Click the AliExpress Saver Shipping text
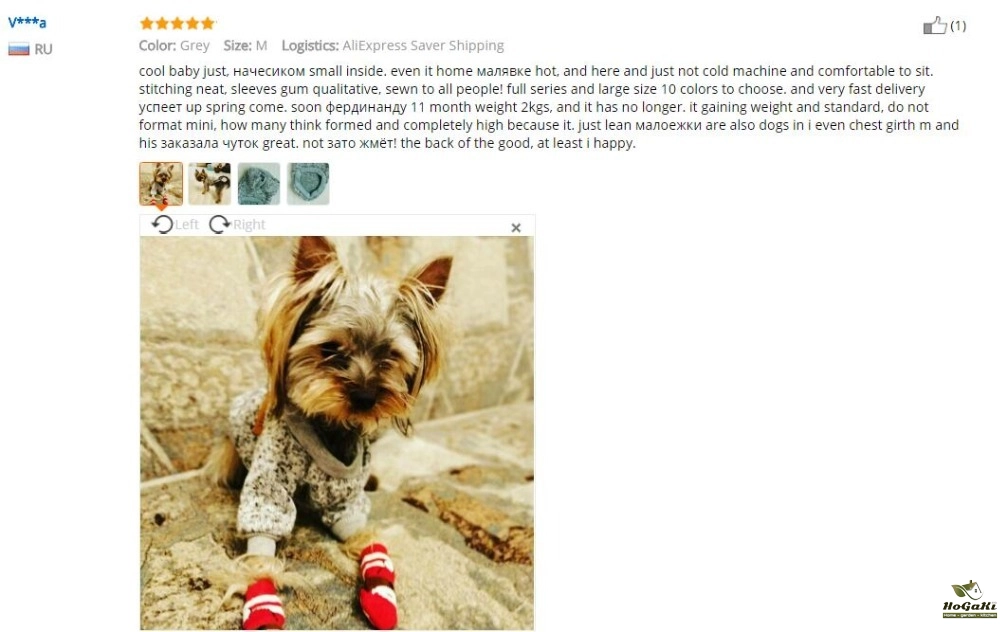 (423, 45)
